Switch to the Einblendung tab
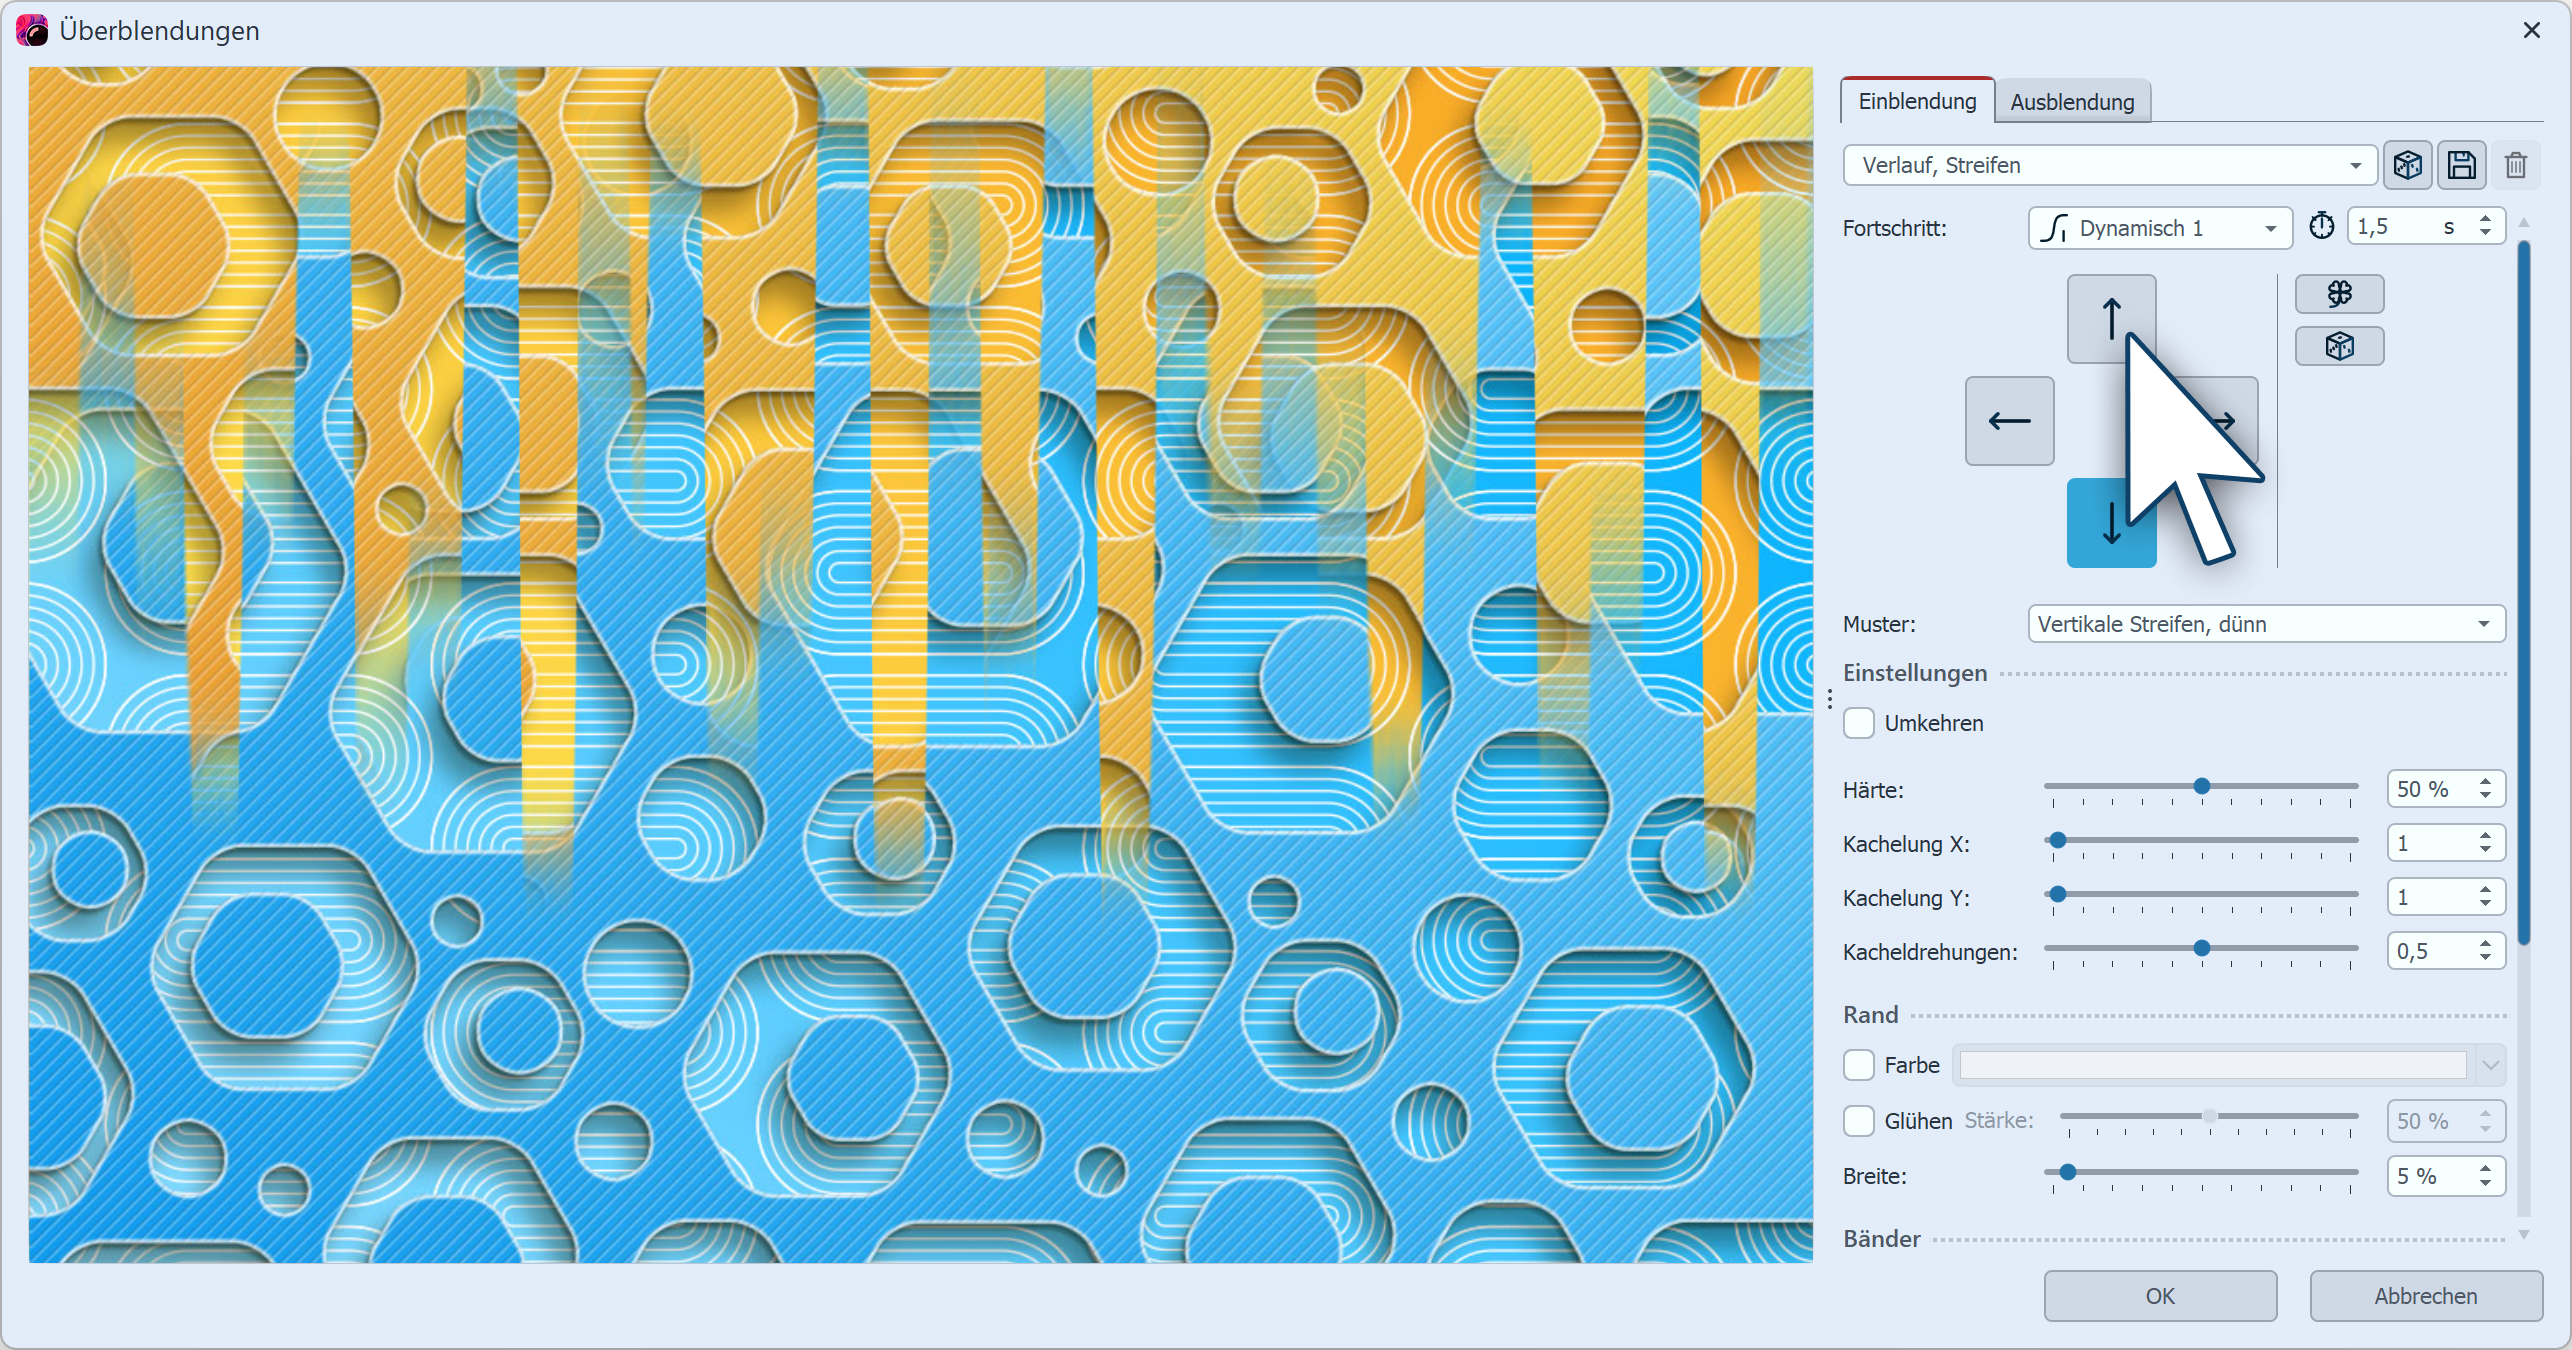The height and width of the screenshot is (1350, 2572). tap(1916, 101)
